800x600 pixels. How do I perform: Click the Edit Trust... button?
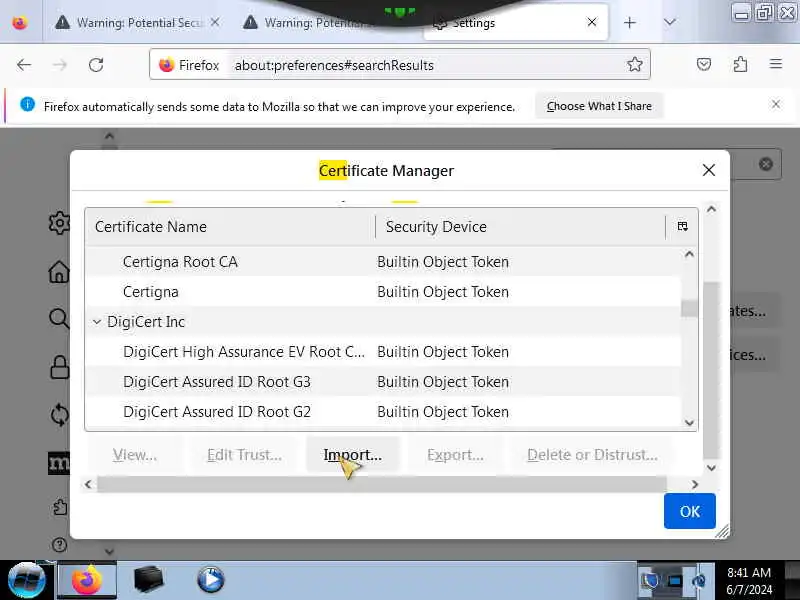[x=244, y=455]
